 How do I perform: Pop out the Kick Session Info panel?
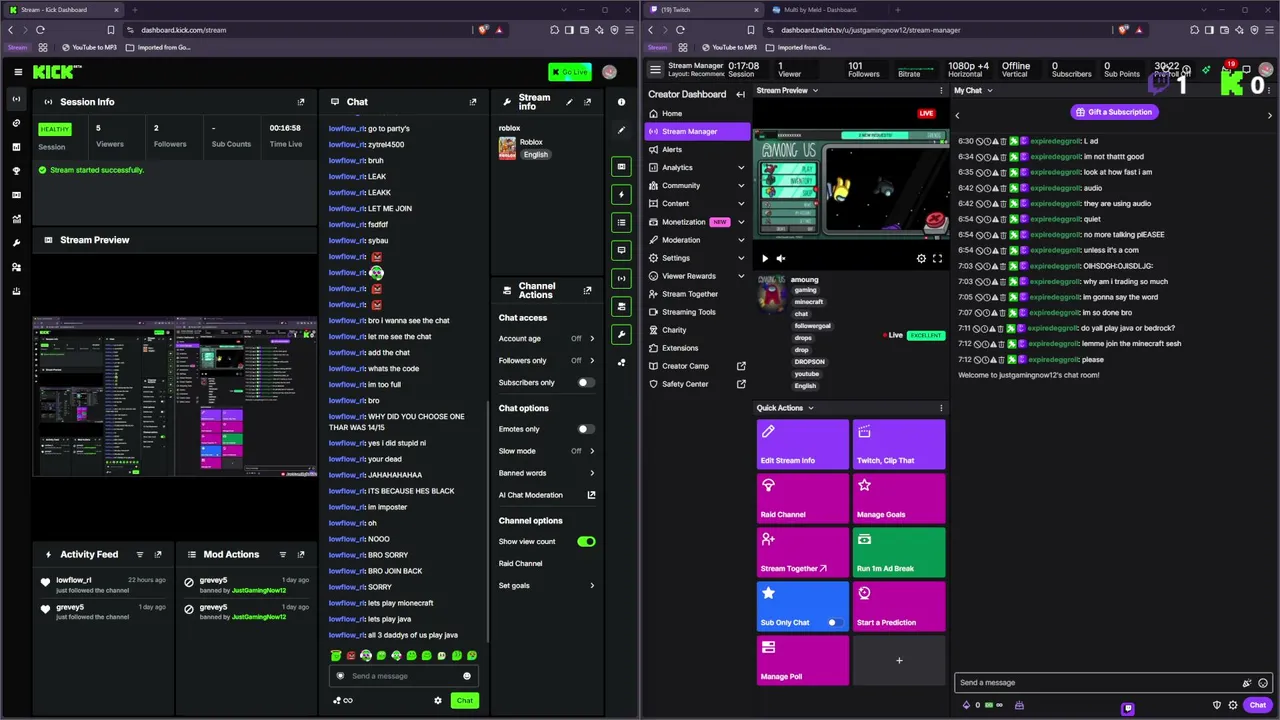tap(301, 102)
